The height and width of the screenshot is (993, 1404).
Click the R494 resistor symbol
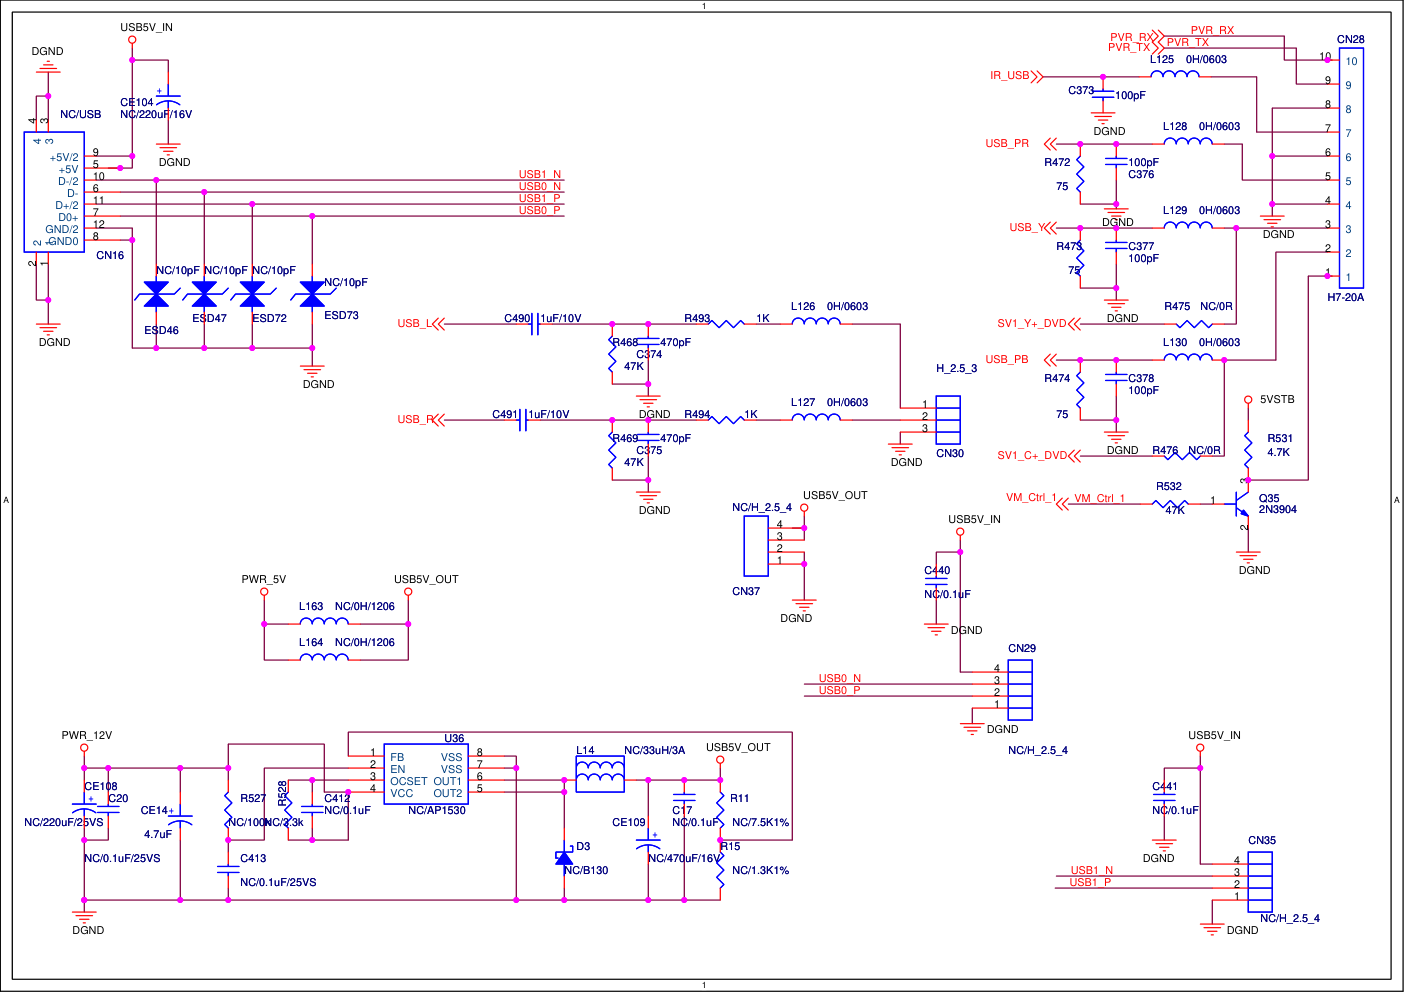tap(727, 420)
